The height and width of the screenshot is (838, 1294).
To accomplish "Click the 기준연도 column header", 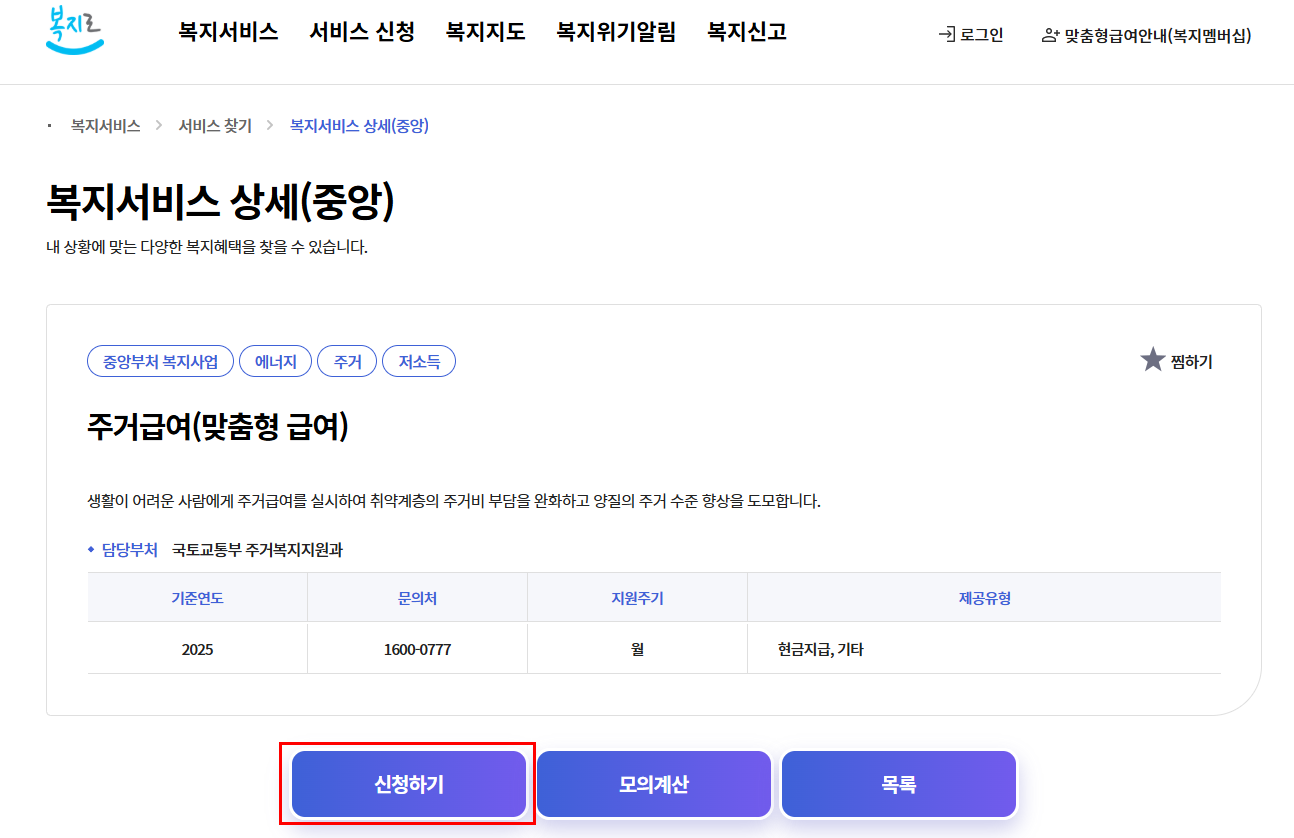I will (197, 598).
